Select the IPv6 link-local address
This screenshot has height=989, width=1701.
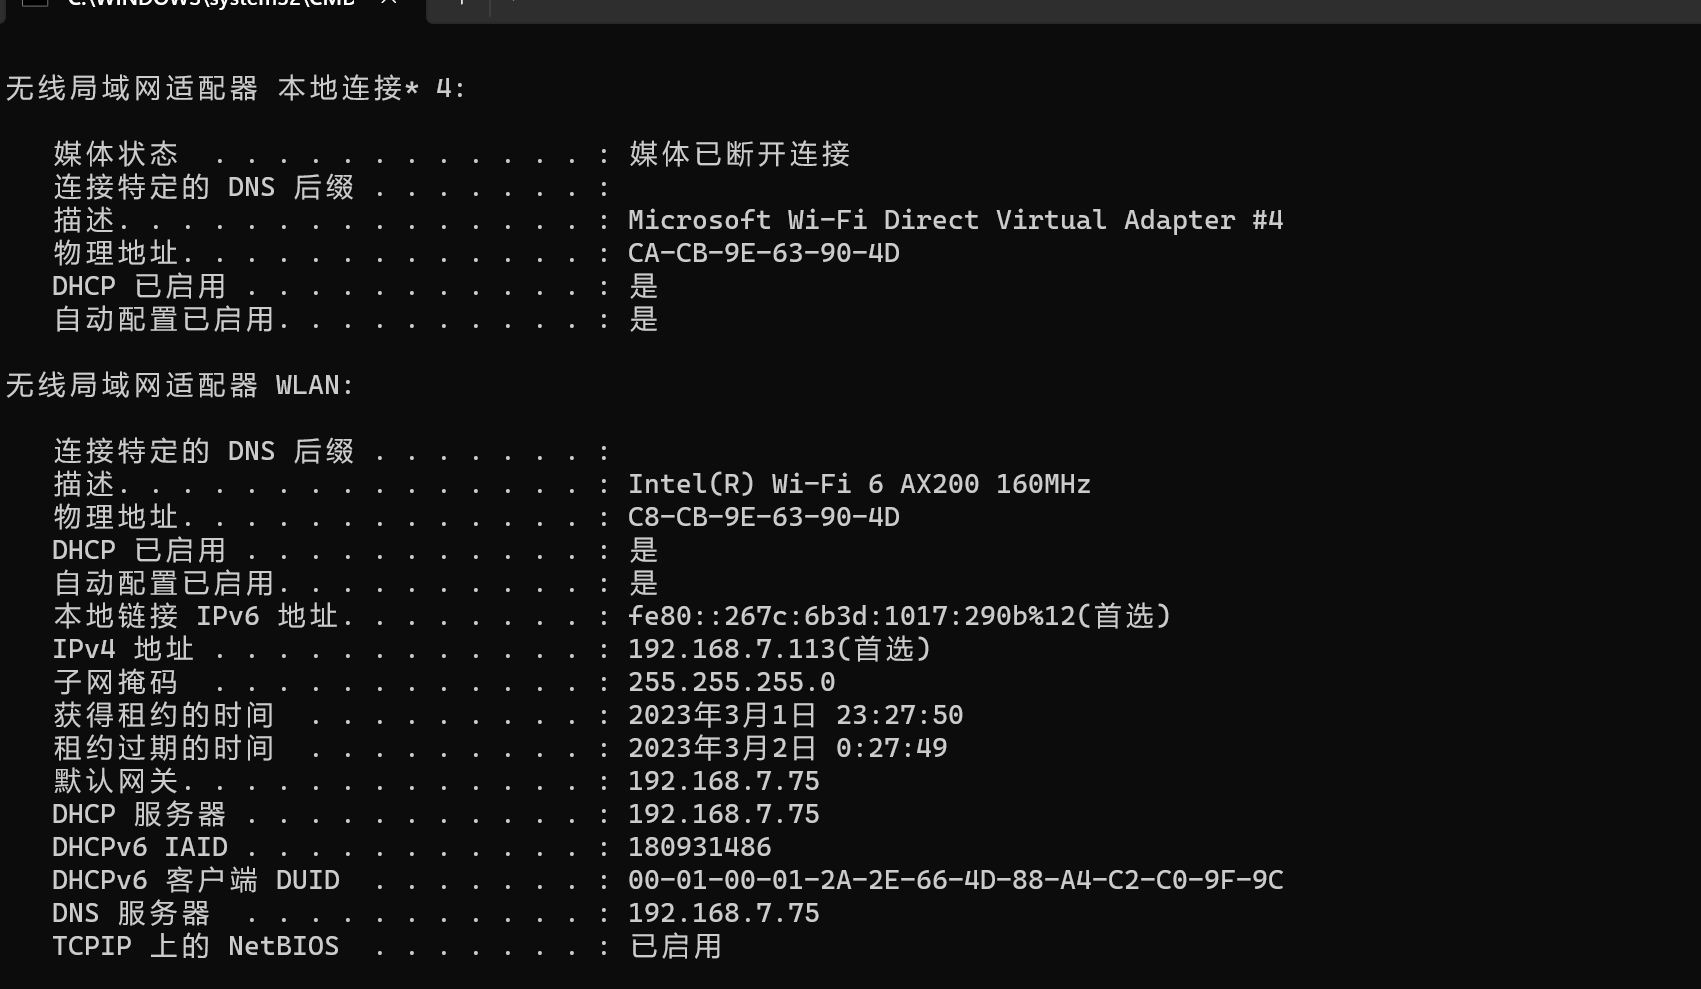click(x=897, y=616)
